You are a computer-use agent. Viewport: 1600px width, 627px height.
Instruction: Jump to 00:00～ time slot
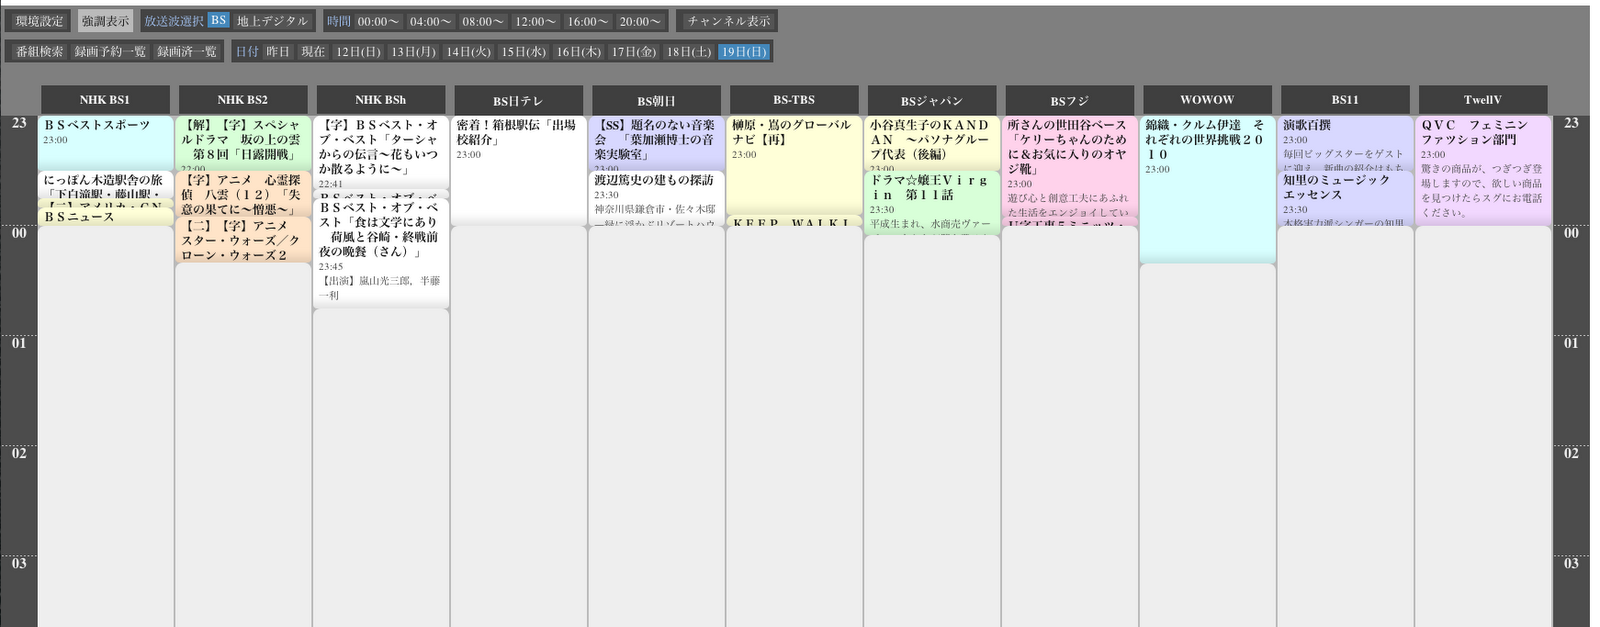[x=378, y=21]
